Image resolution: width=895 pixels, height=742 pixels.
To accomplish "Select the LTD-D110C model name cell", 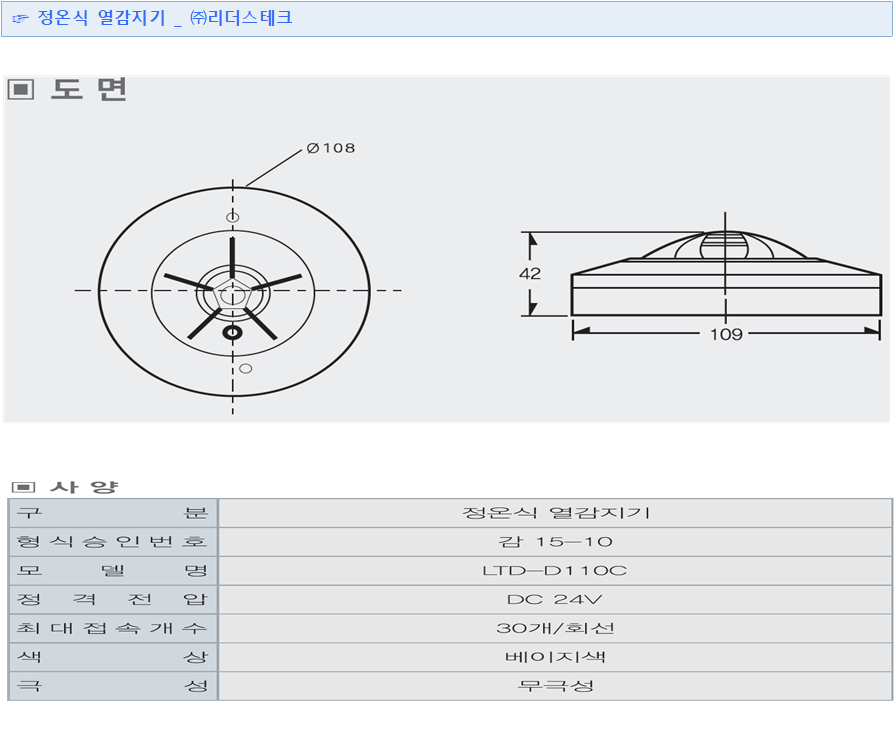I will (555, 571).
